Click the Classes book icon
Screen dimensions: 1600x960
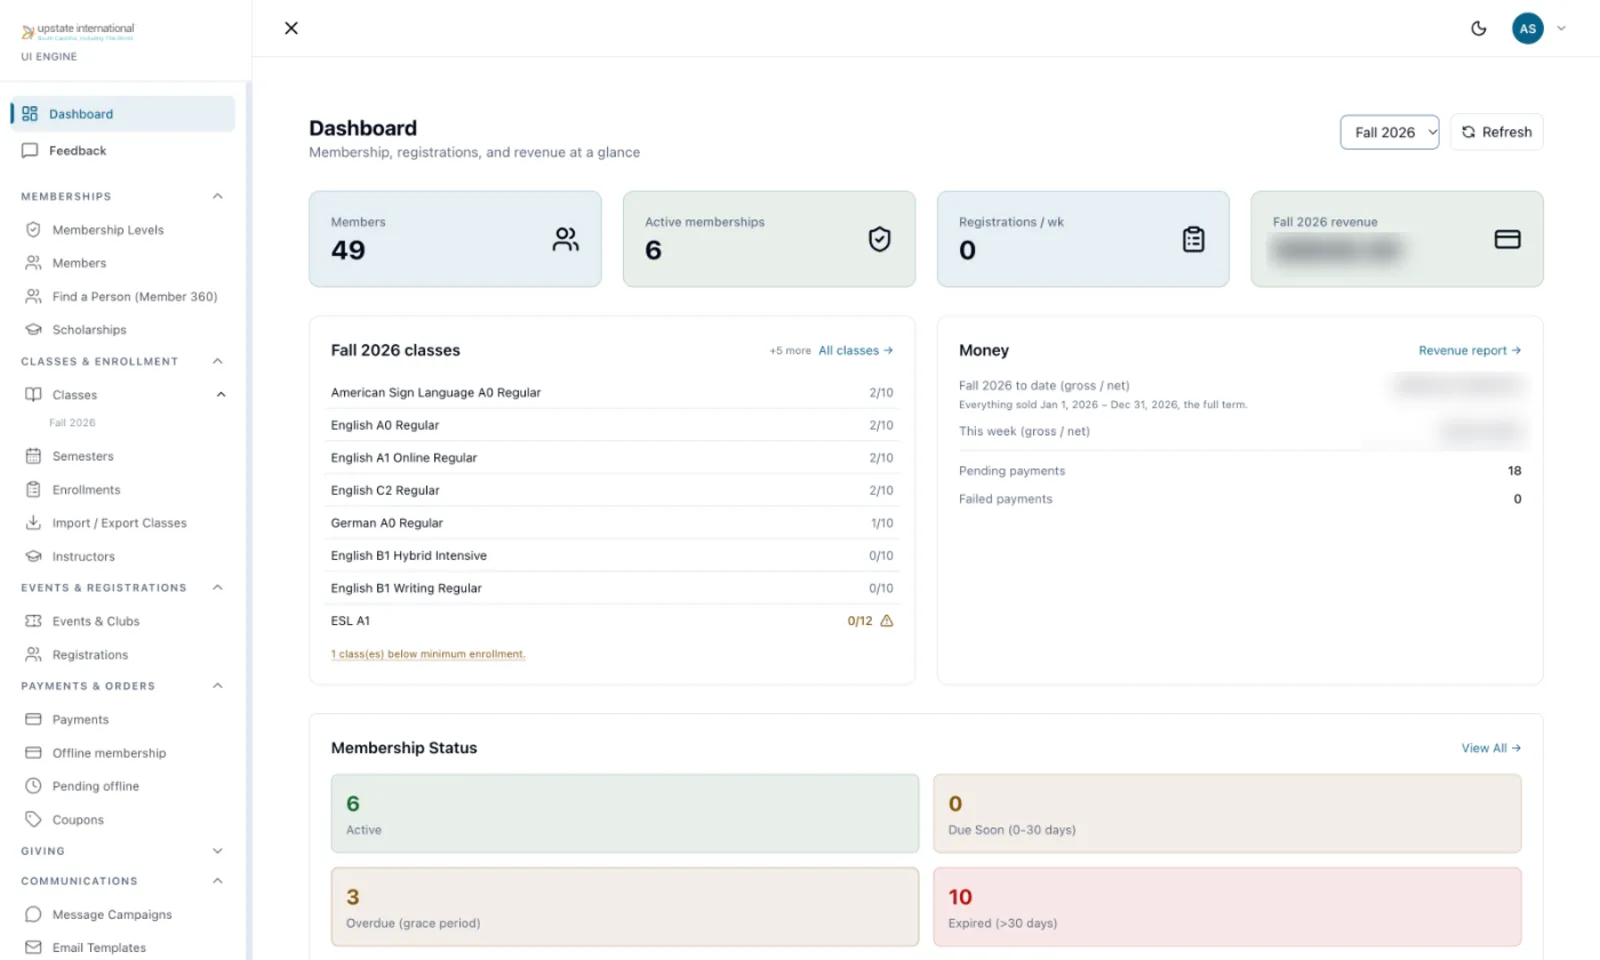[x=33, y=395]
